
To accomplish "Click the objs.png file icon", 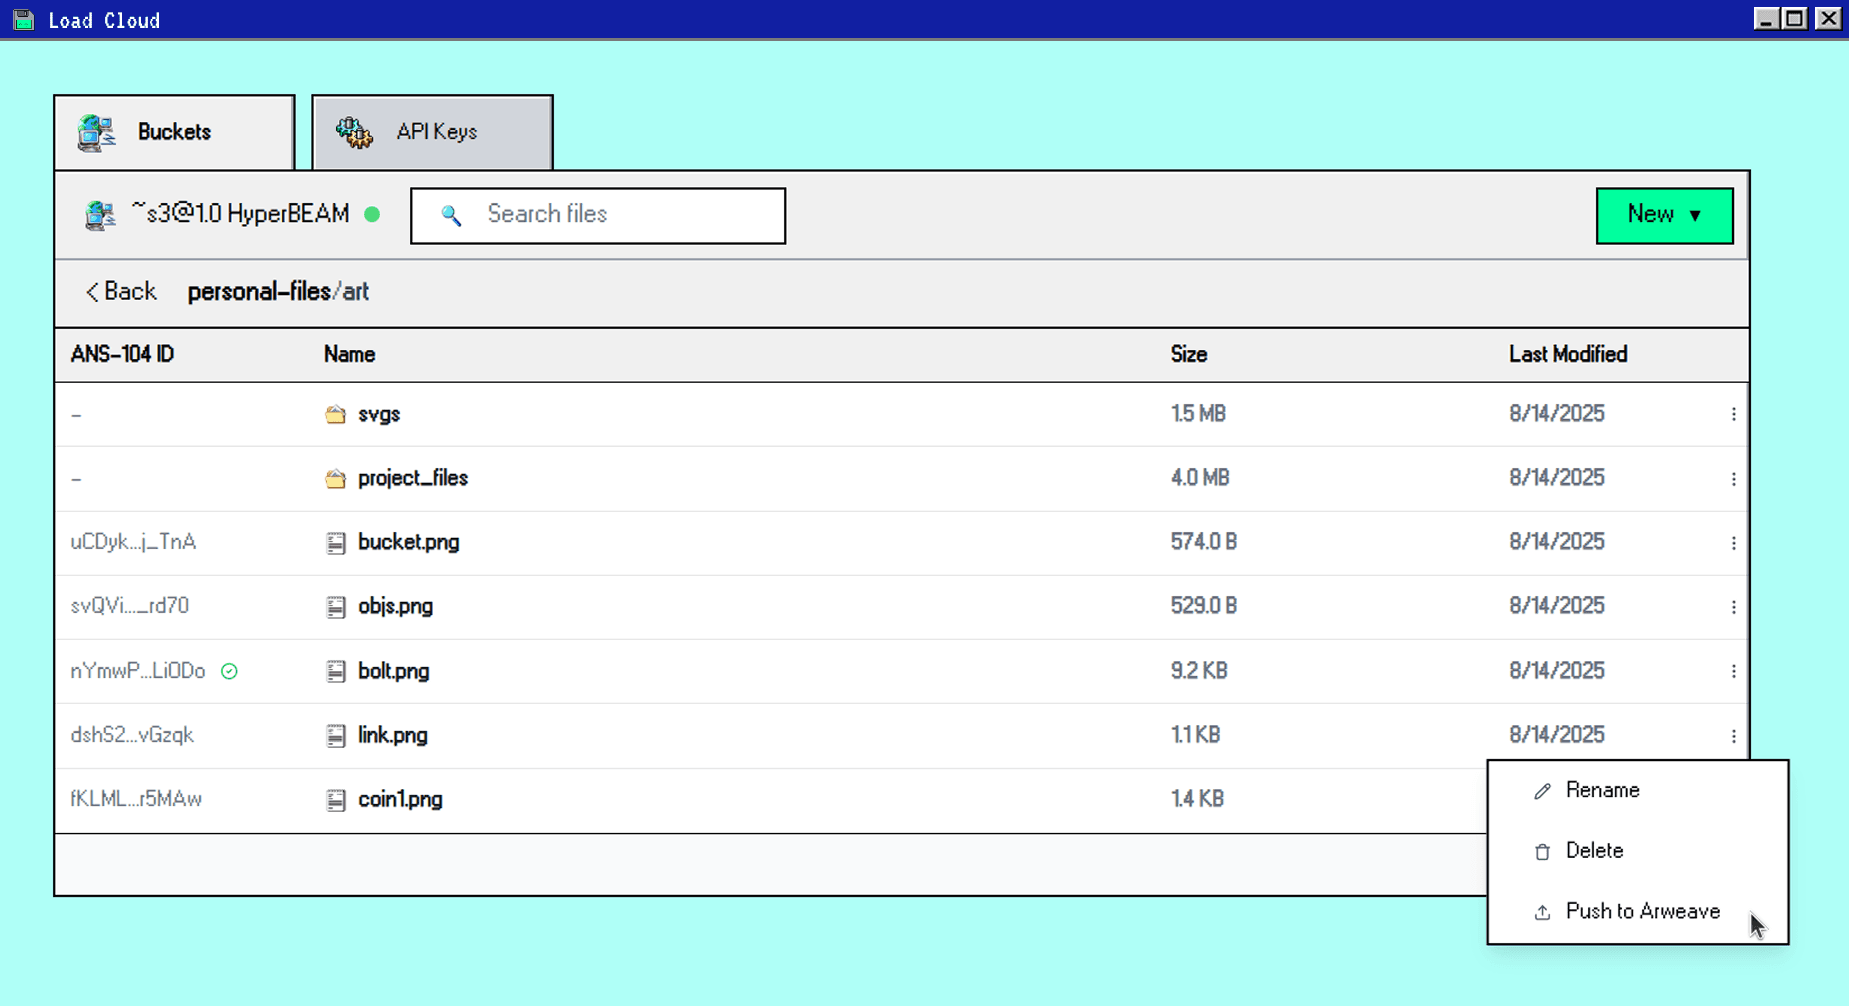I will (x=336, y=607).
